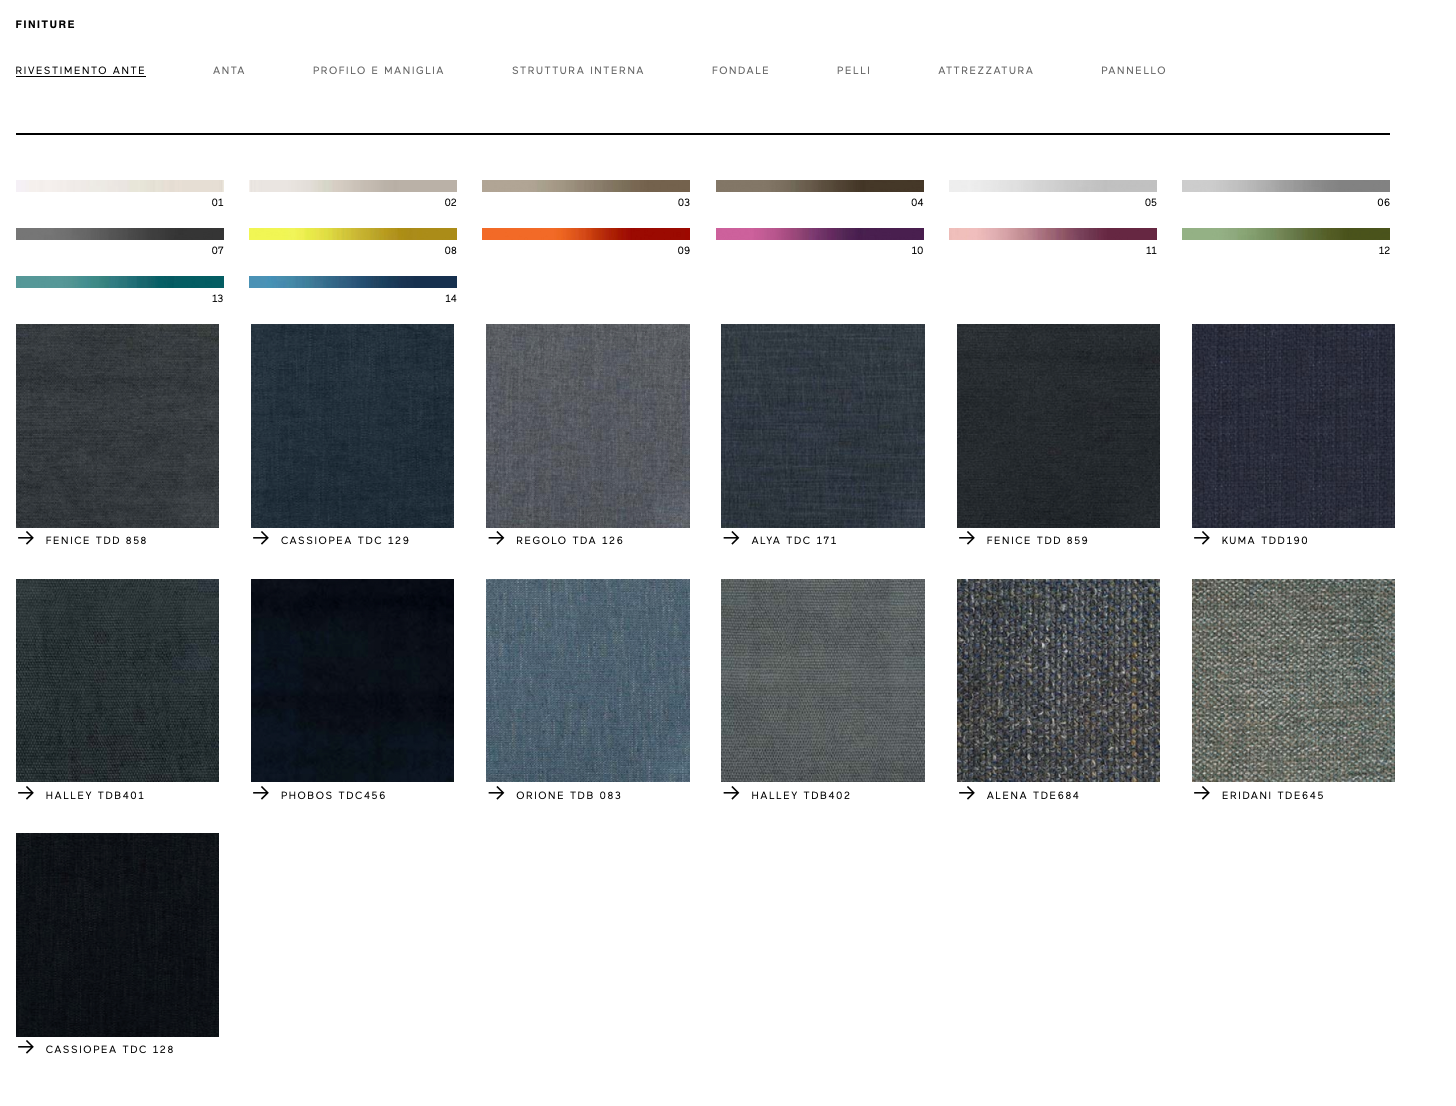Click the arrow icon next to Cassiopea TDC 129
This screenshot has height=1106, width=1456.
click(x=261, y=539)
